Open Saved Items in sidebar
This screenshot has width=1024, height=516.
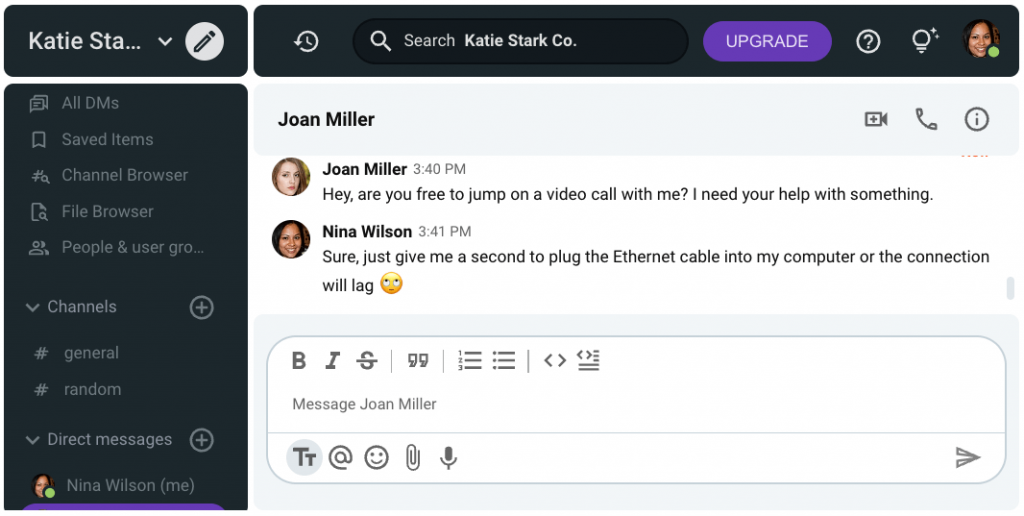coord(107,139)
